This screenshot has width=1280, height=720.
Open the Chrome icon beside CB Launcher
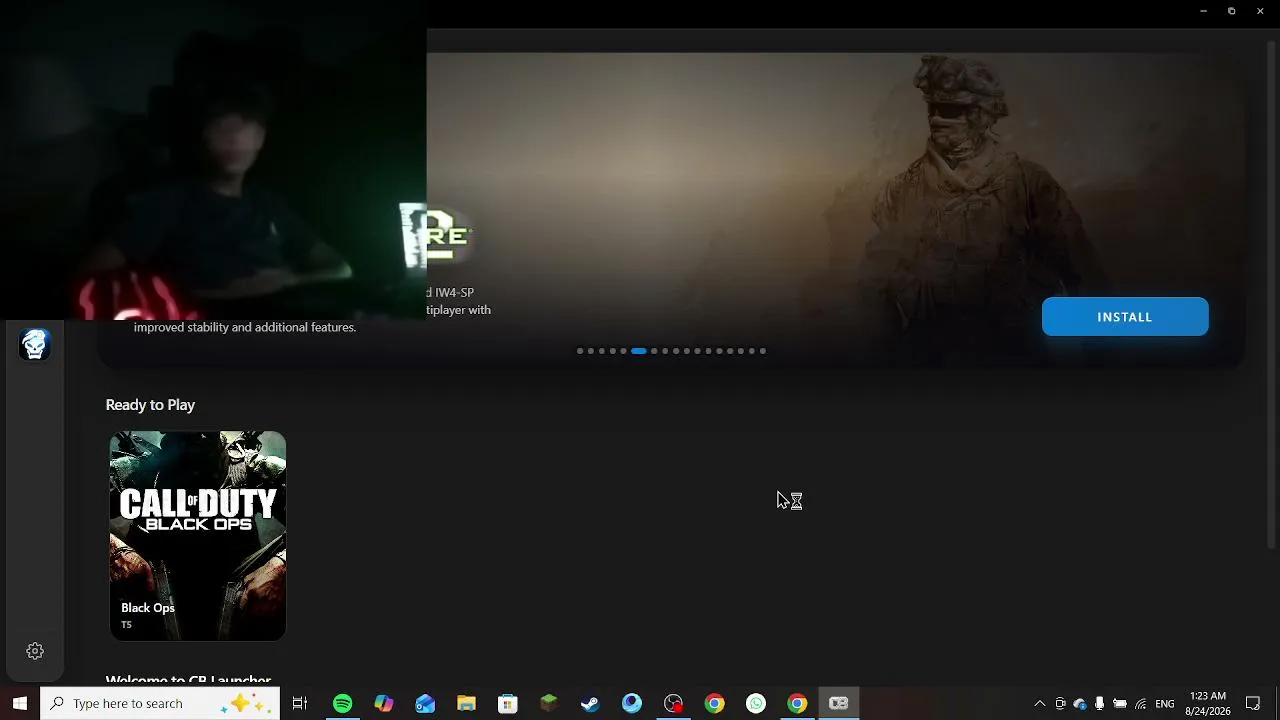(x=797, y=703)
